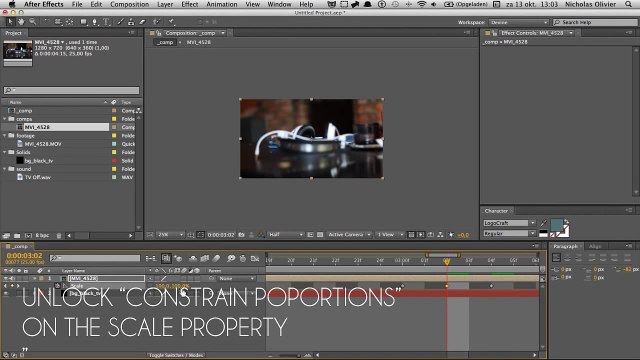Hide the MVI_4528 layer video eye
Viewport: 640px width, 360px height.
tap(6, 278)
